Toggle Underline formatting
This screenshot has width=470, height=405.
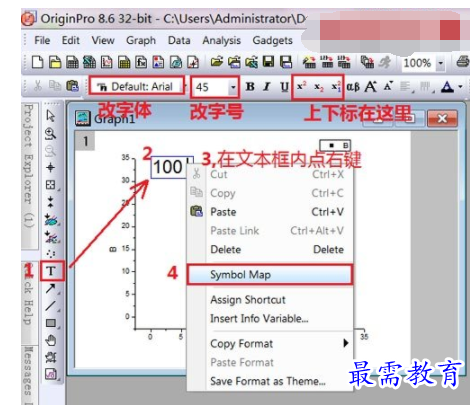[x=284, y=87]
